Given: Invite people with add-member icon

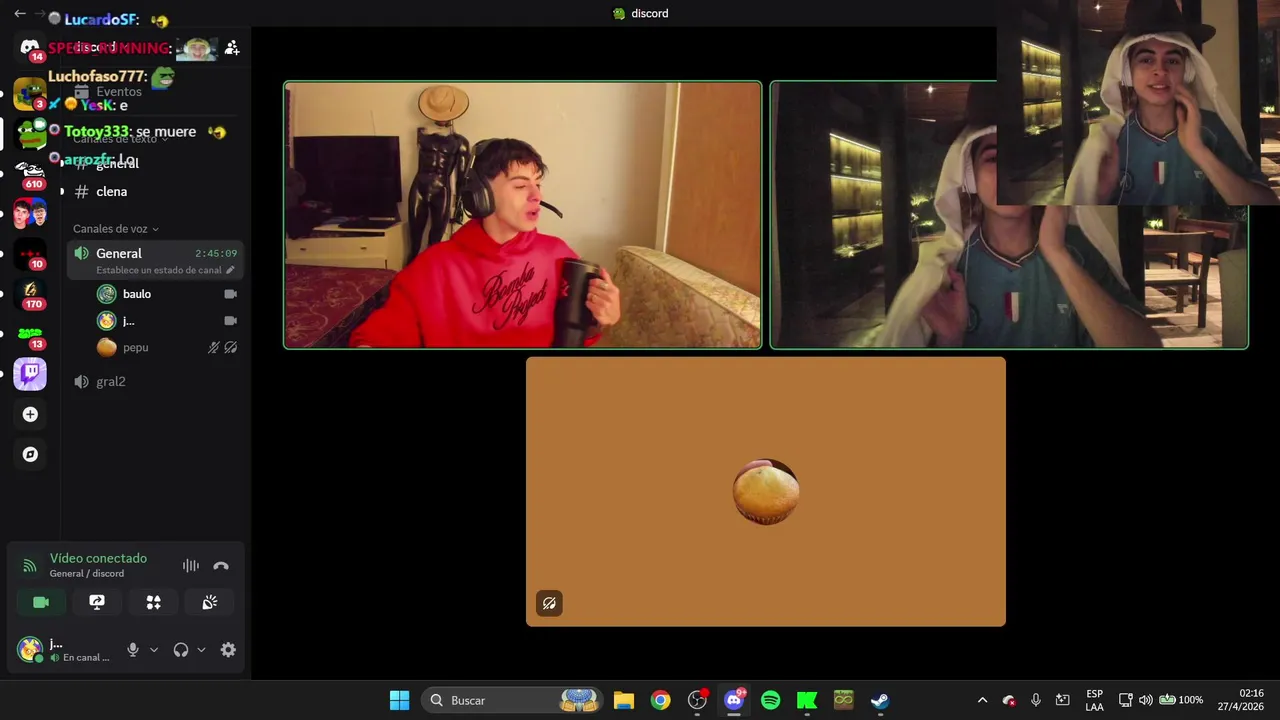Looking at the screenshot, I should pos(232,47).
